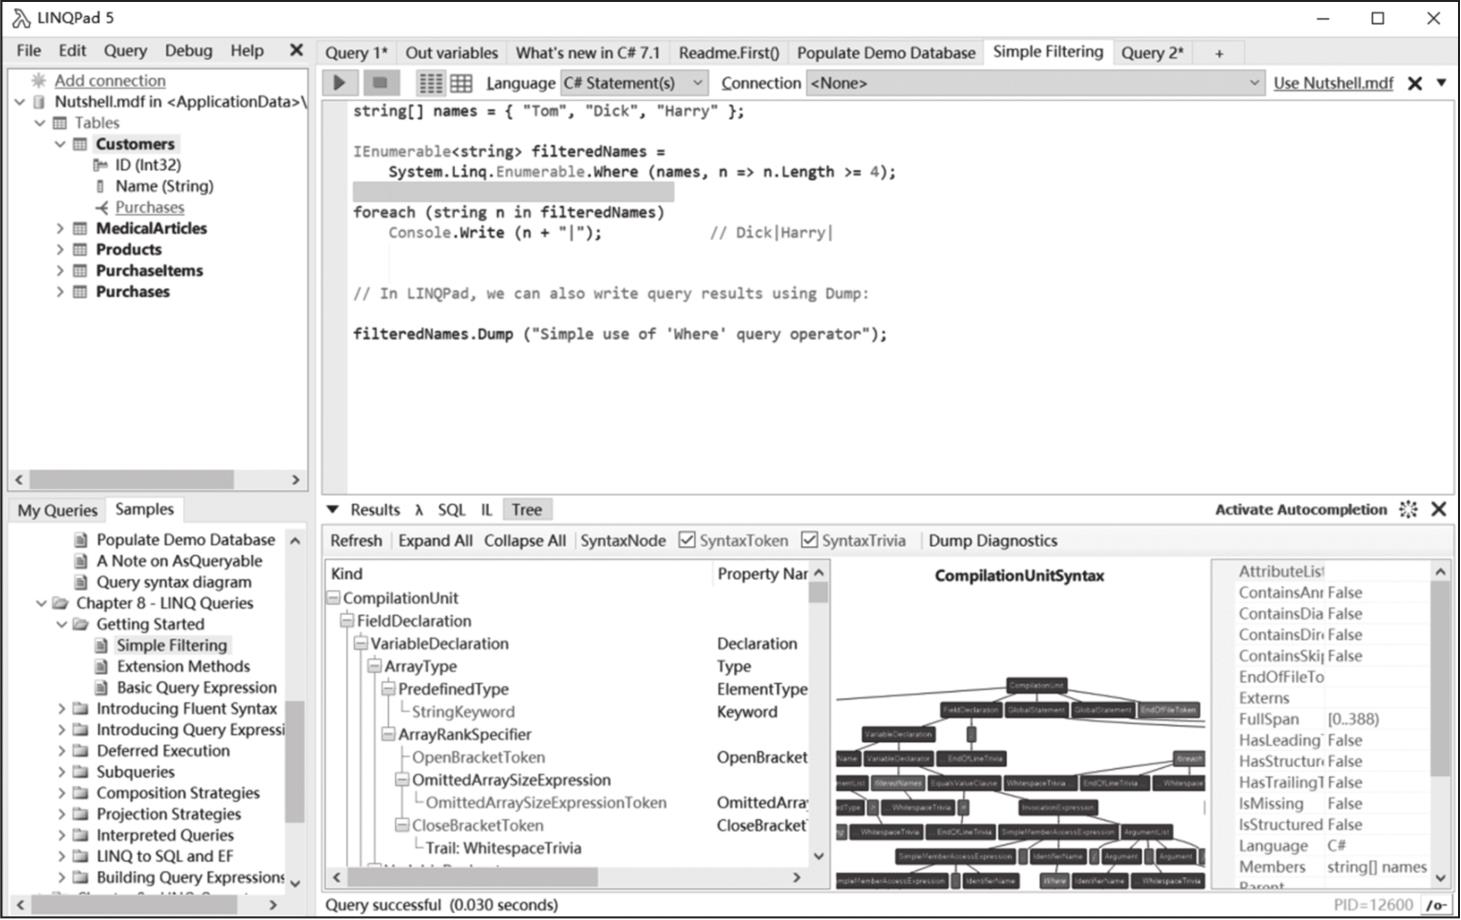
Task: Switch results to data grids icon
Action: point(461,83)
